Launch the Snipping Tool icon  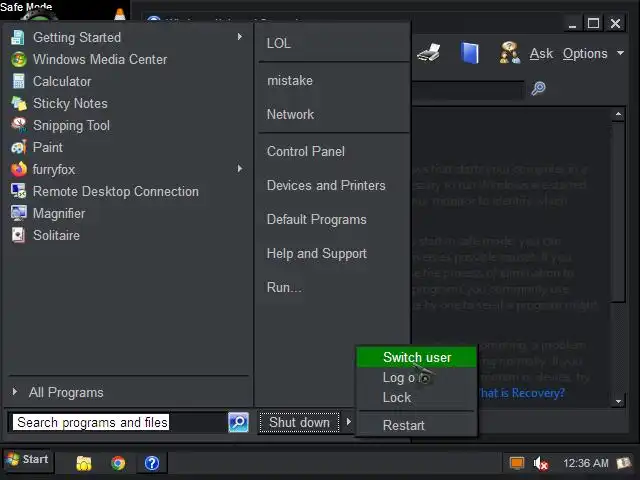coord(18,125)
